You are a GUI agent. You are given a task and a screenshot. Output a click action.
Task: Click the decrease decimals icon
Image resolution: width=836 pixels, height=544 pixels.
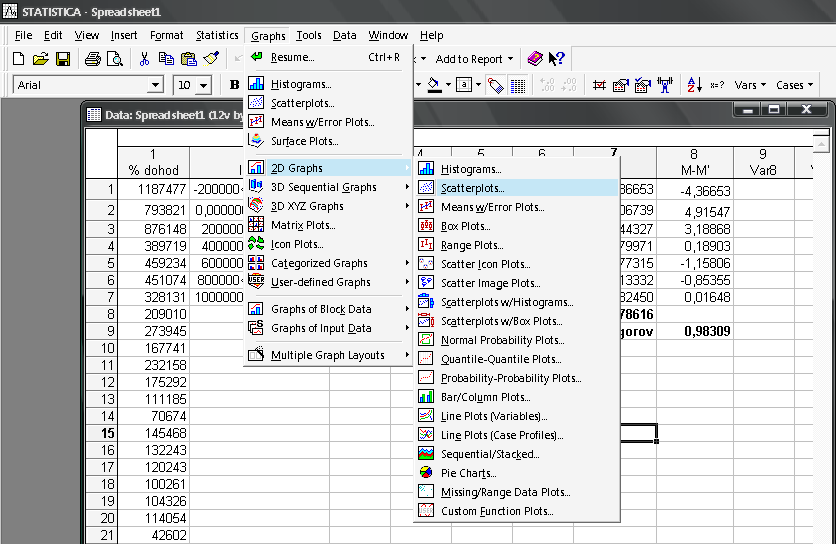569,85
